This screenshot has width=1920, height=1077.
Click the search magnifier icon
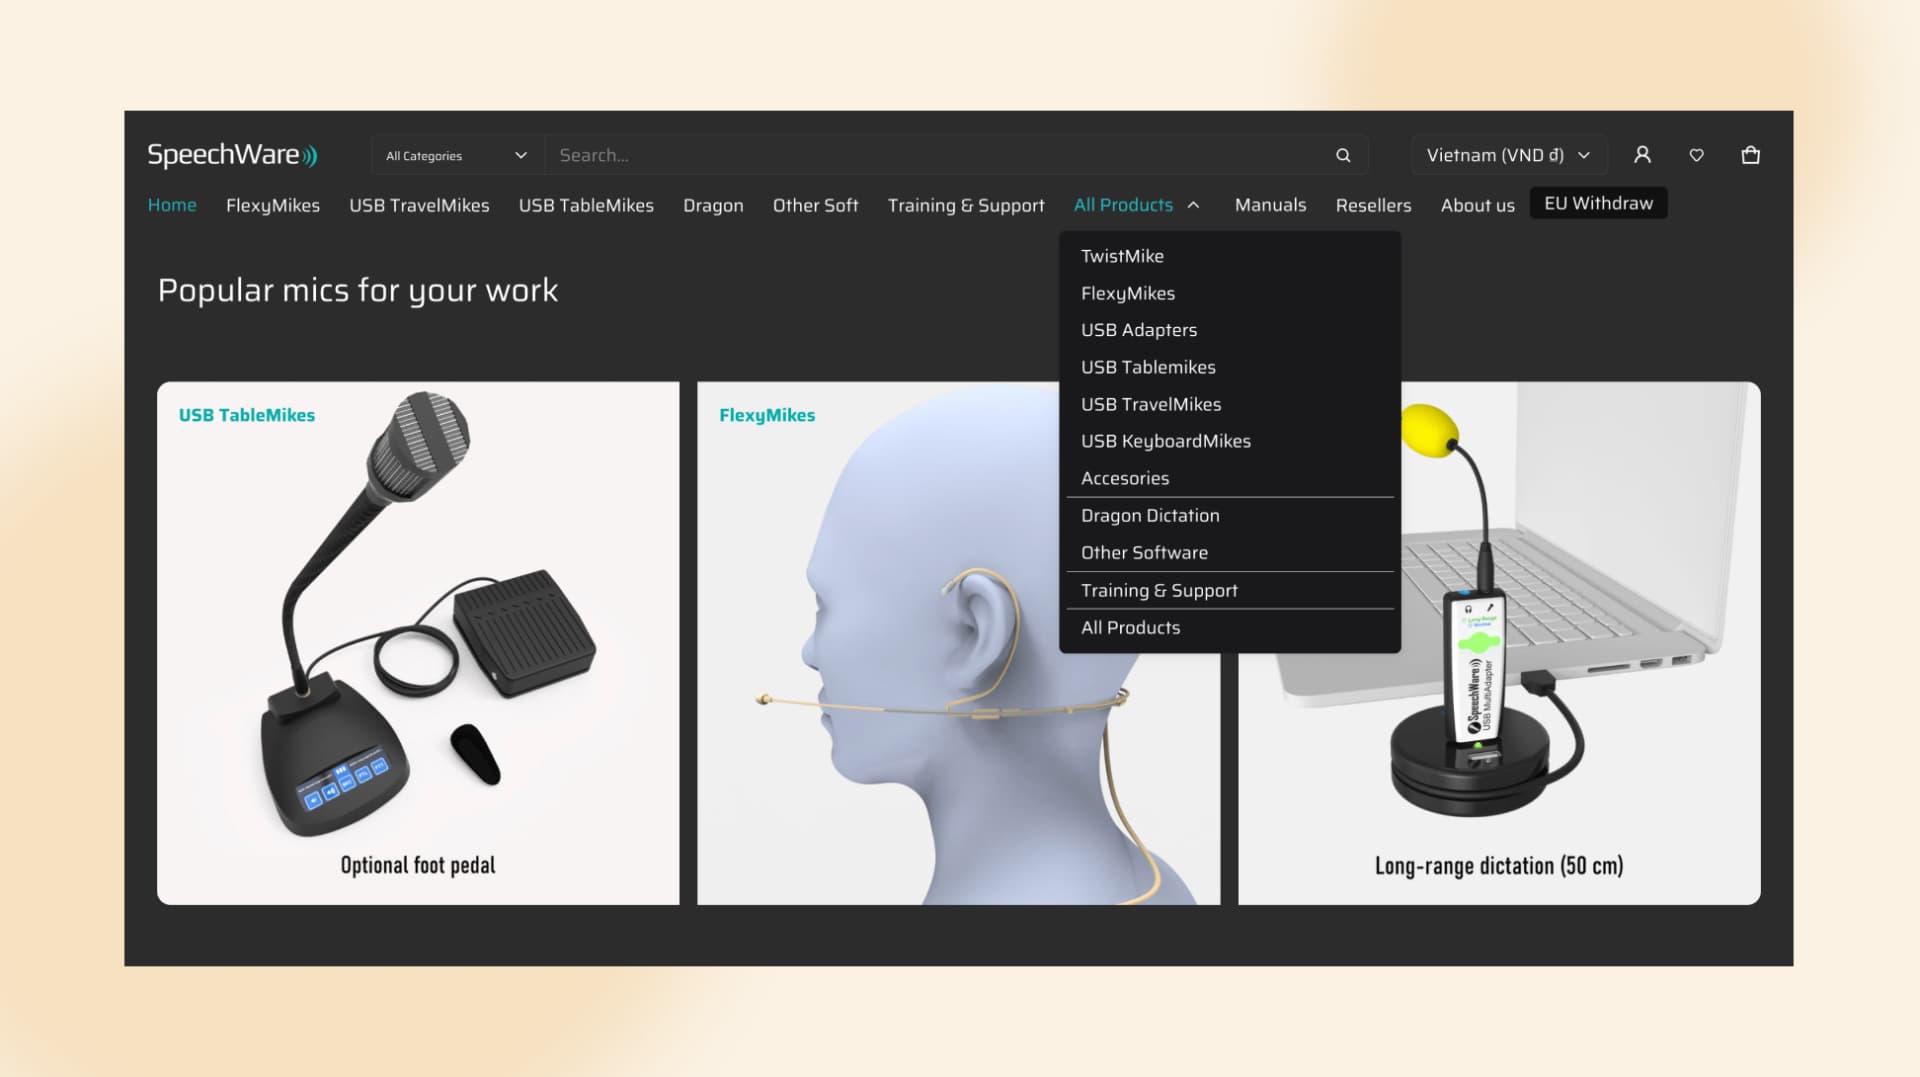pyautogui.click(x=1343, y=155)
